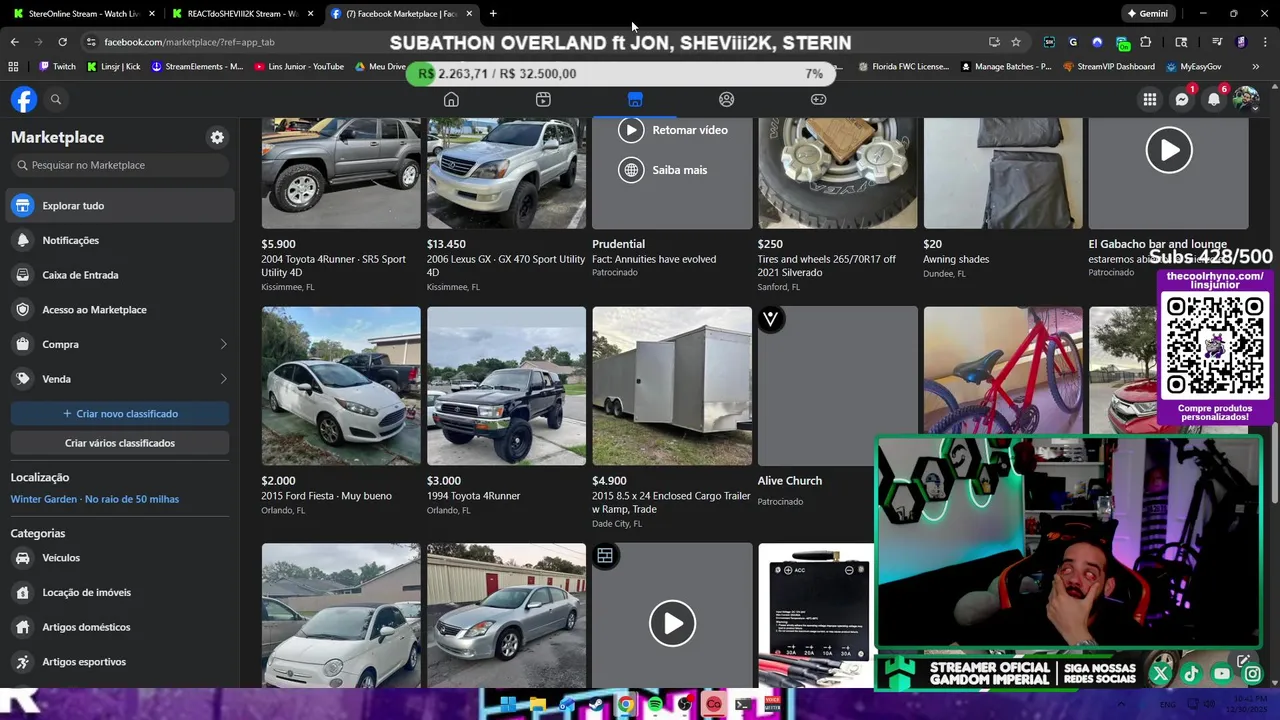
Task: Expand the Compra section
Action: tap(120, 344)
